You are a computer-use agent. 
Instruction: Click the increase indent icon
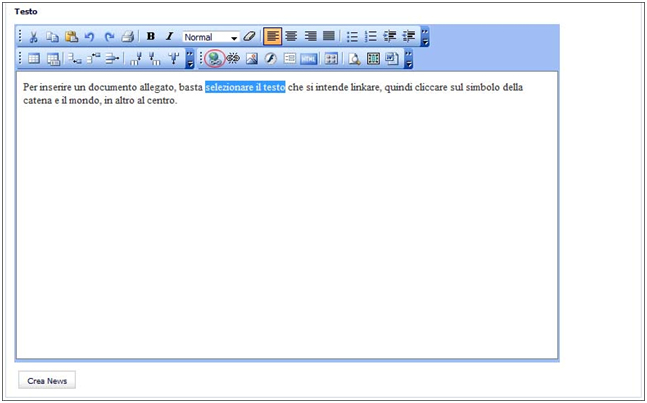[409, 36]
